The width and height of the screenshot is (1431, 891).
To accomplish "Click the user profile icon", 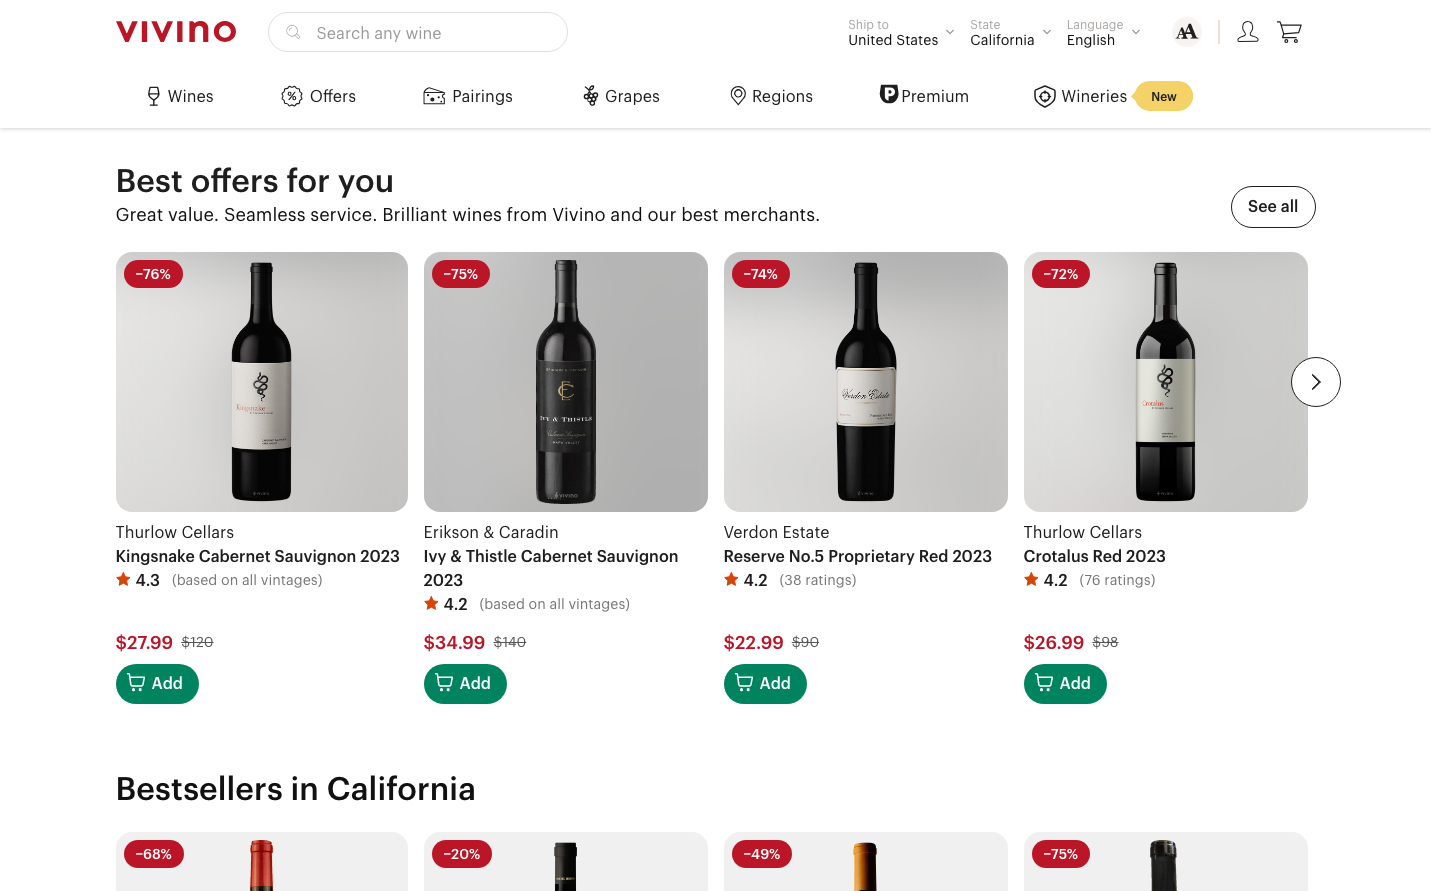I will point(1247,33).
